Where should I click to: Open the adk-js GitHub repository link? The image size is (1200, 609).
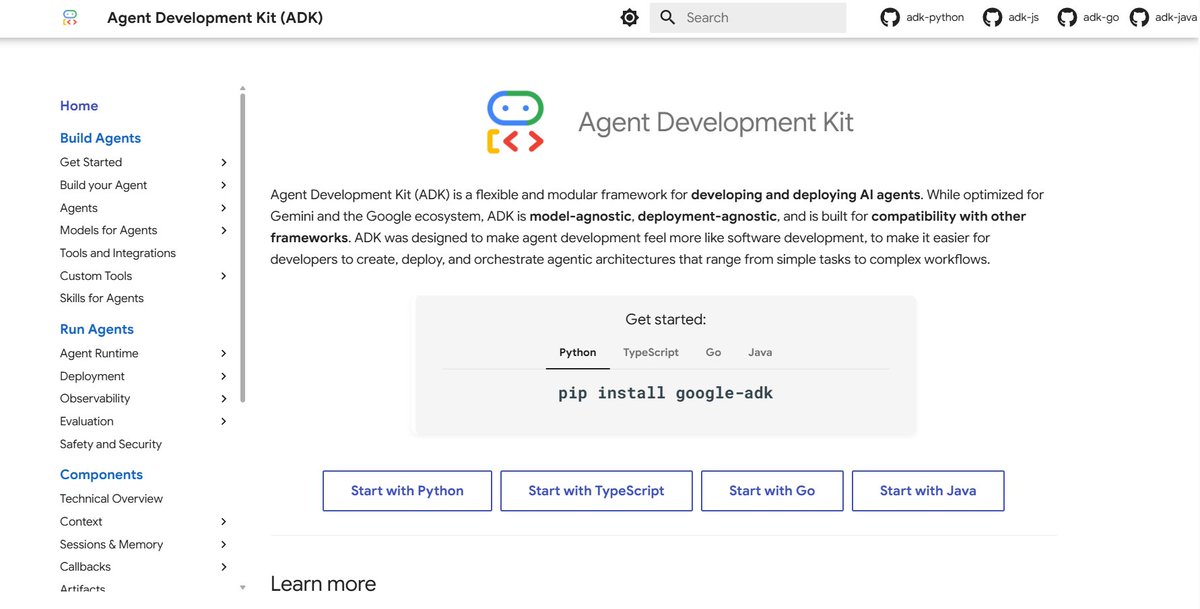pyautogui.click(x=1010, y=18)
